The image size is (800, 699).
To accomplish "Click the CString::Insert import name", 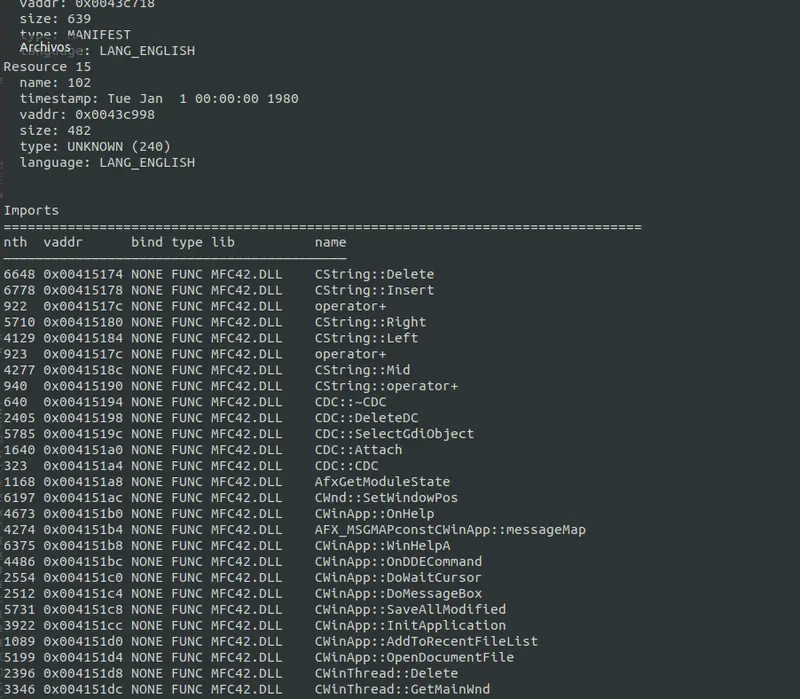I will click(374, 290).
